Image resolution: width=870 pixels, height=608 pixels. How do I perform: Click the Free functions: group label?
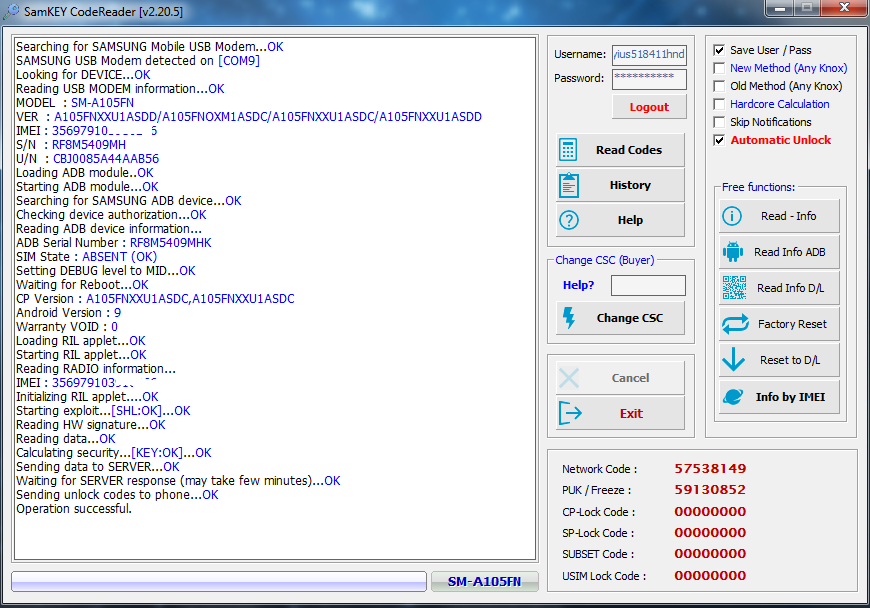pos(758,188)
